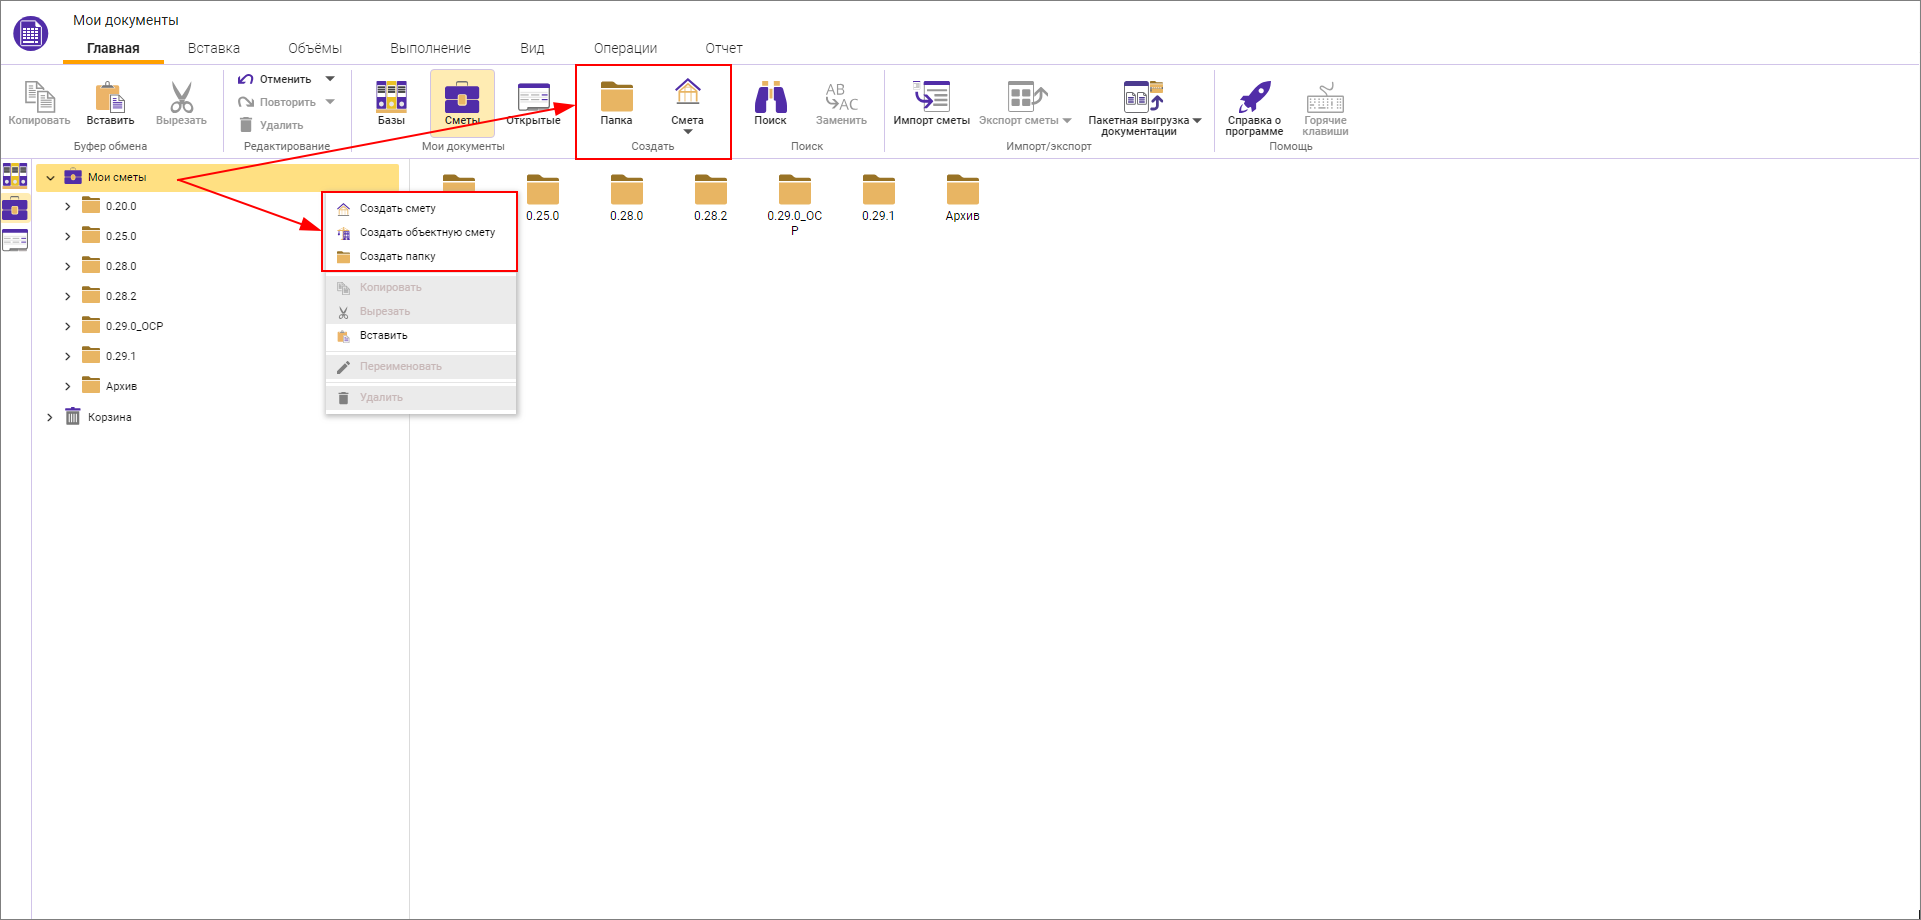This screenshot has width=1921, height=920.
Task: Click Удалить in the Редактирование group
Action: click(x=271, y=125)
